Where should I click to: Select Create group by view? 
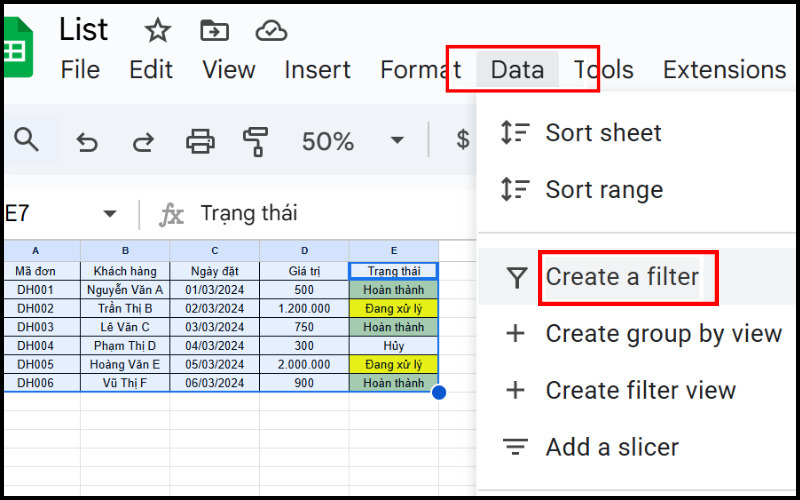point(664,334)
